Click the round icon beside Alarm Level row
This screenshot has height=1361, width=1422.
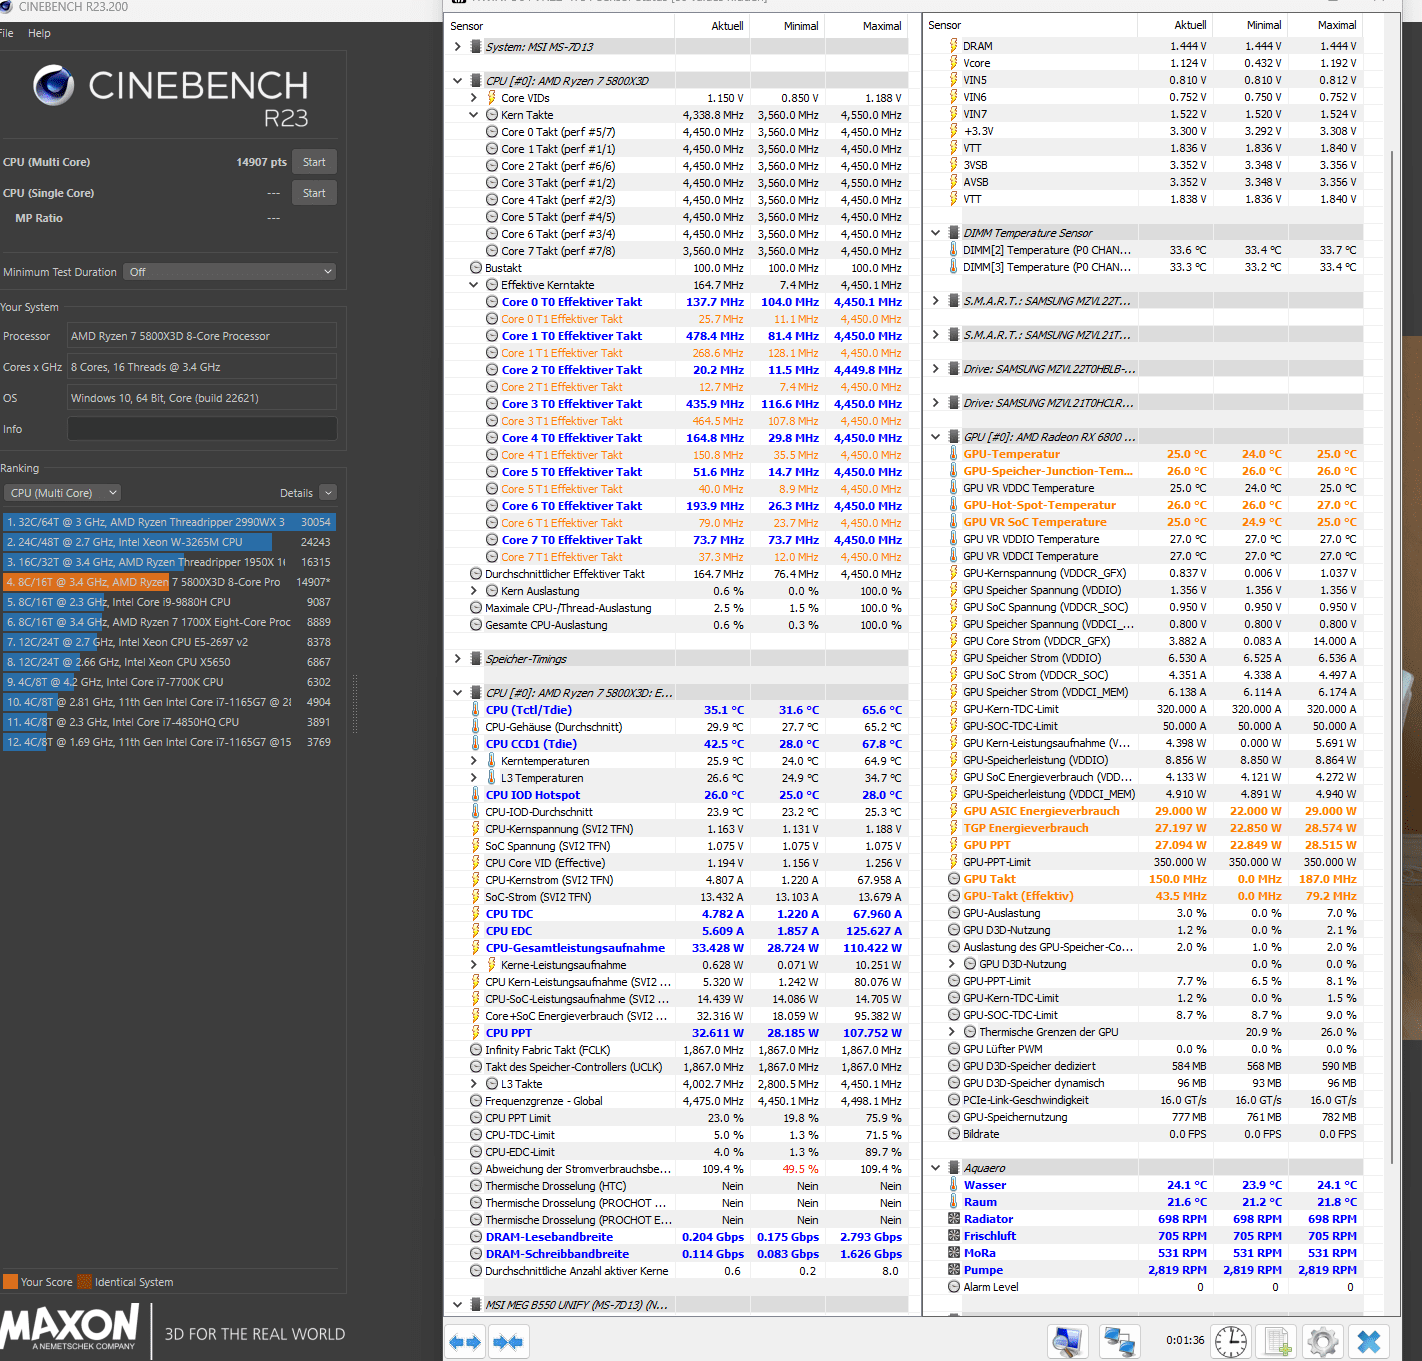point(954,1287)
